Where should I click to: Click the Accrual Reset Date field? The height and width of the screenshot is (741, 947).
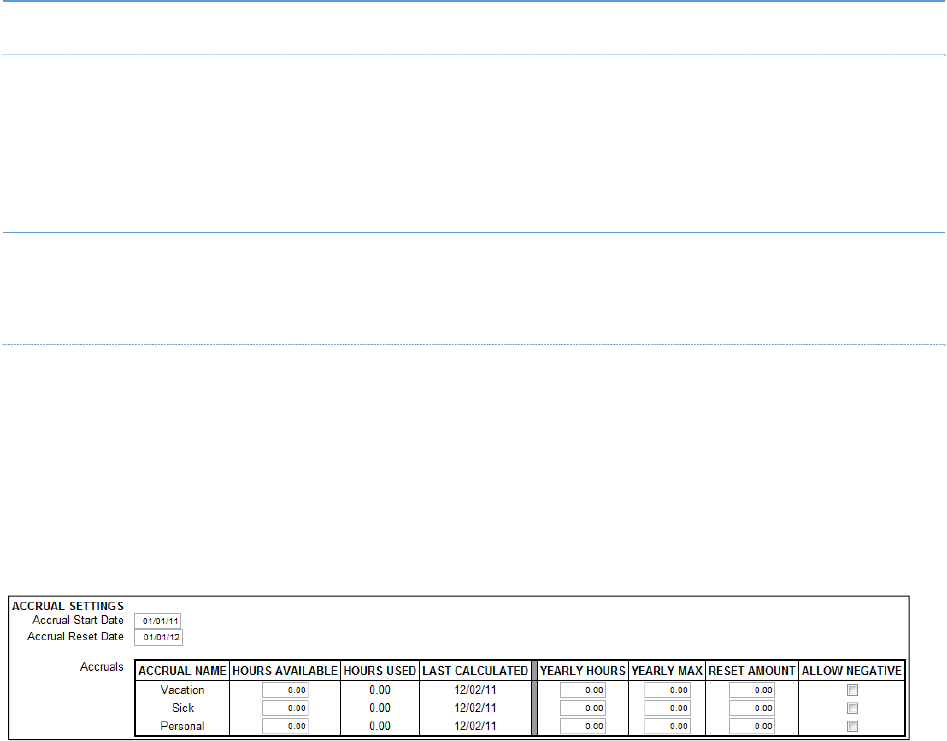click(158, 637)
